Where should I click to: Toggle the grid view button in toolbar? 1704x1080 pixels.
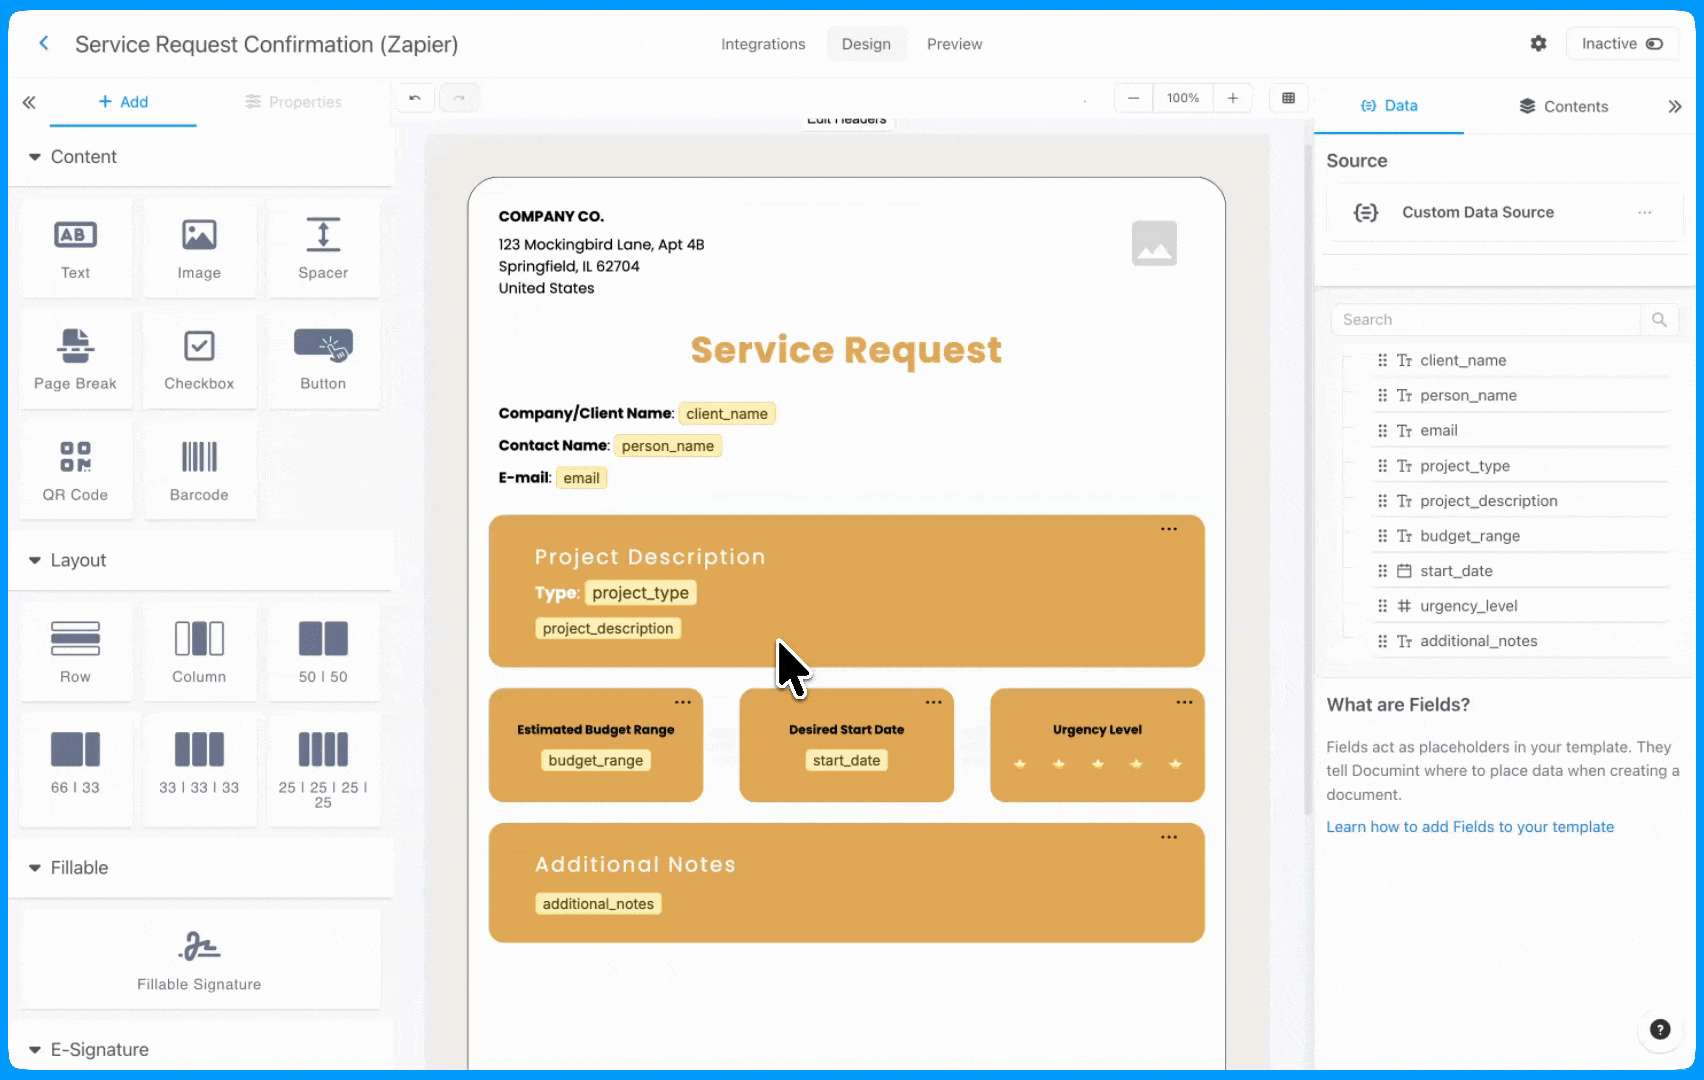click(x=1288, y=98)
